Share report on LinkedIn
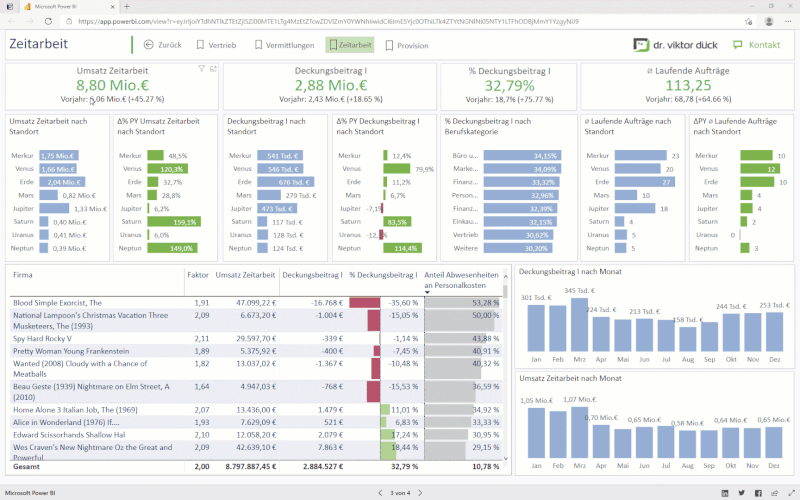 click(724, 493)
